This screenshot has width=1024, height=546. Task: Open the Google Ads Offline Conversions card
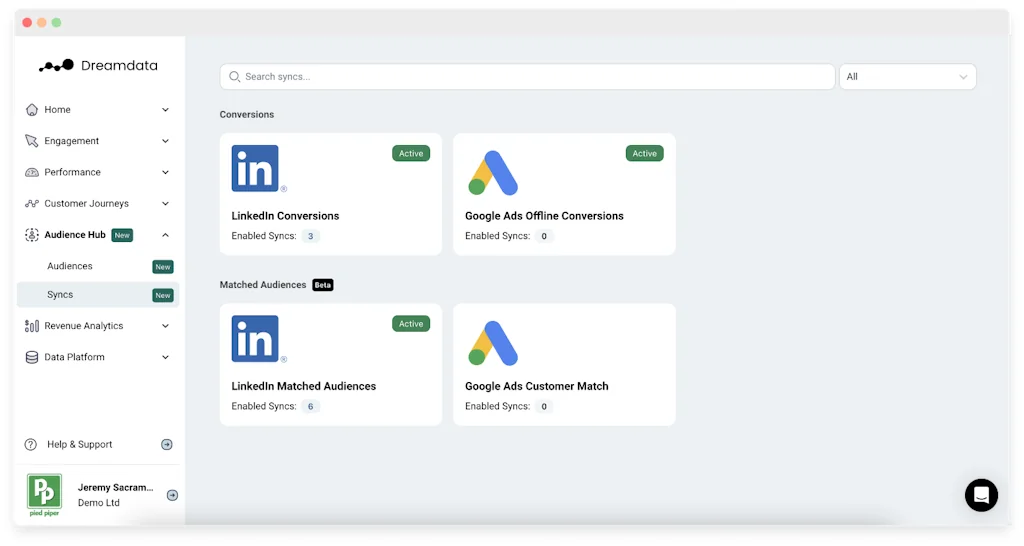point(564,195)
